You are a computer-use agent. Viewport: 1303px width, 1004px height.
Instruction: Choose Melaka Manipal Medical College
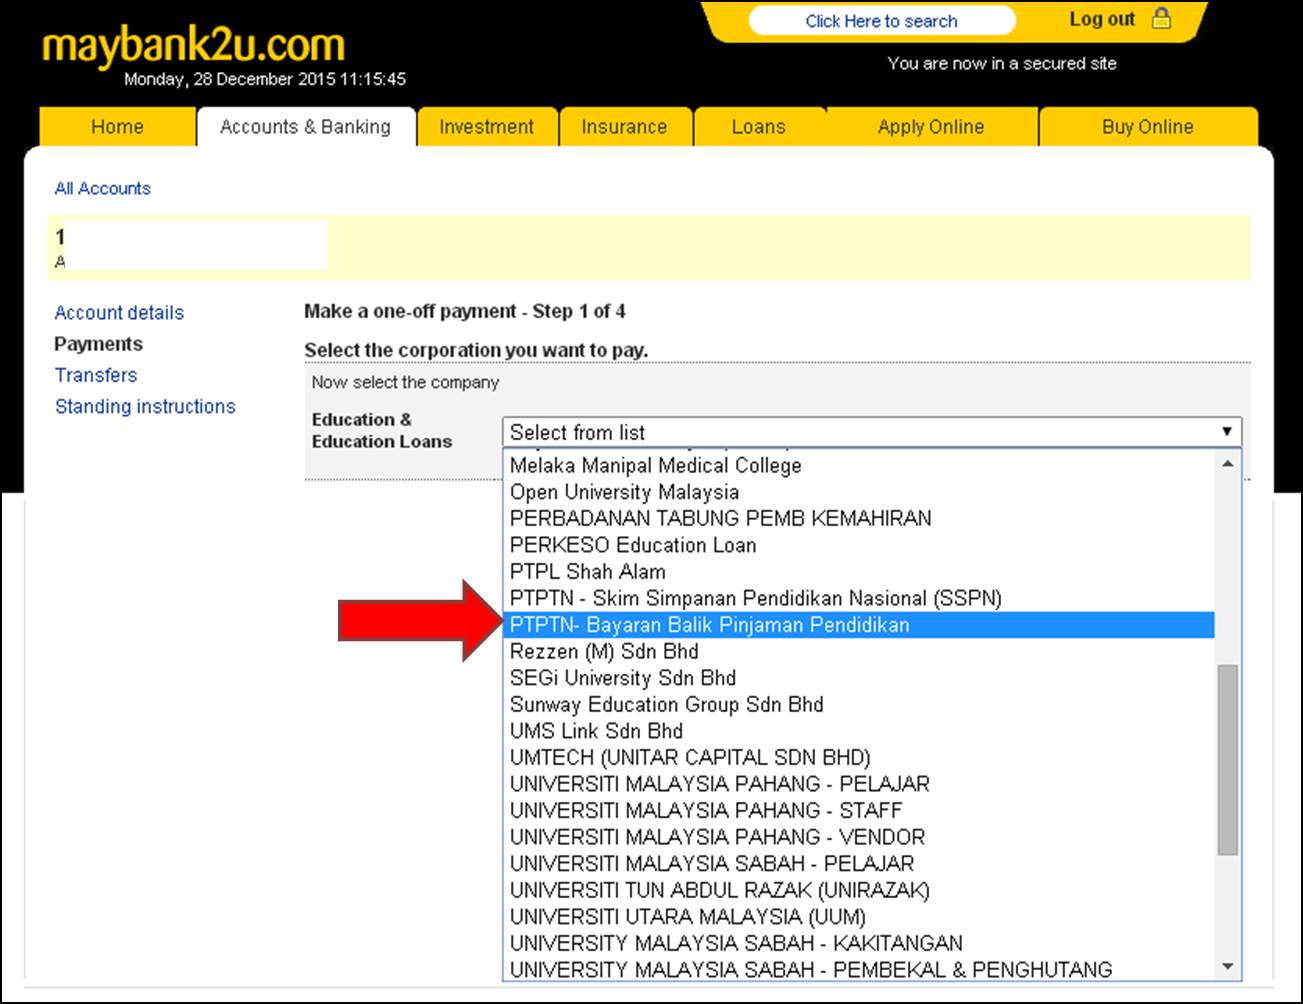[858, 465]
